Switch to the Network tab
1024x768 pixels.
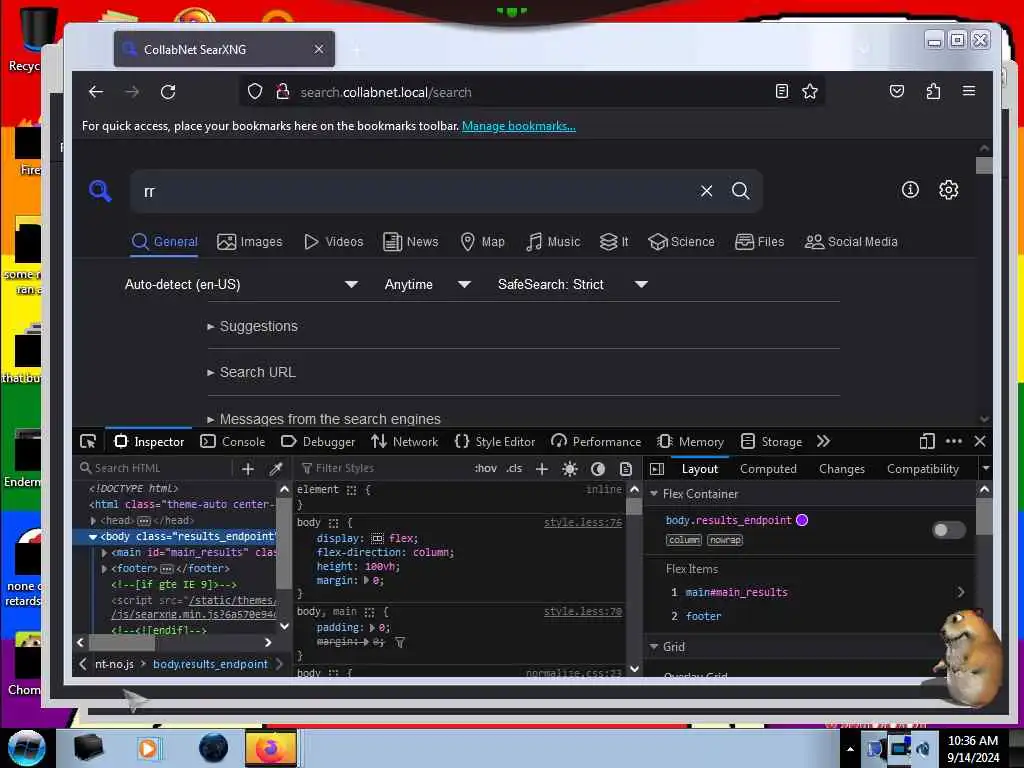(x=405, y=441)
